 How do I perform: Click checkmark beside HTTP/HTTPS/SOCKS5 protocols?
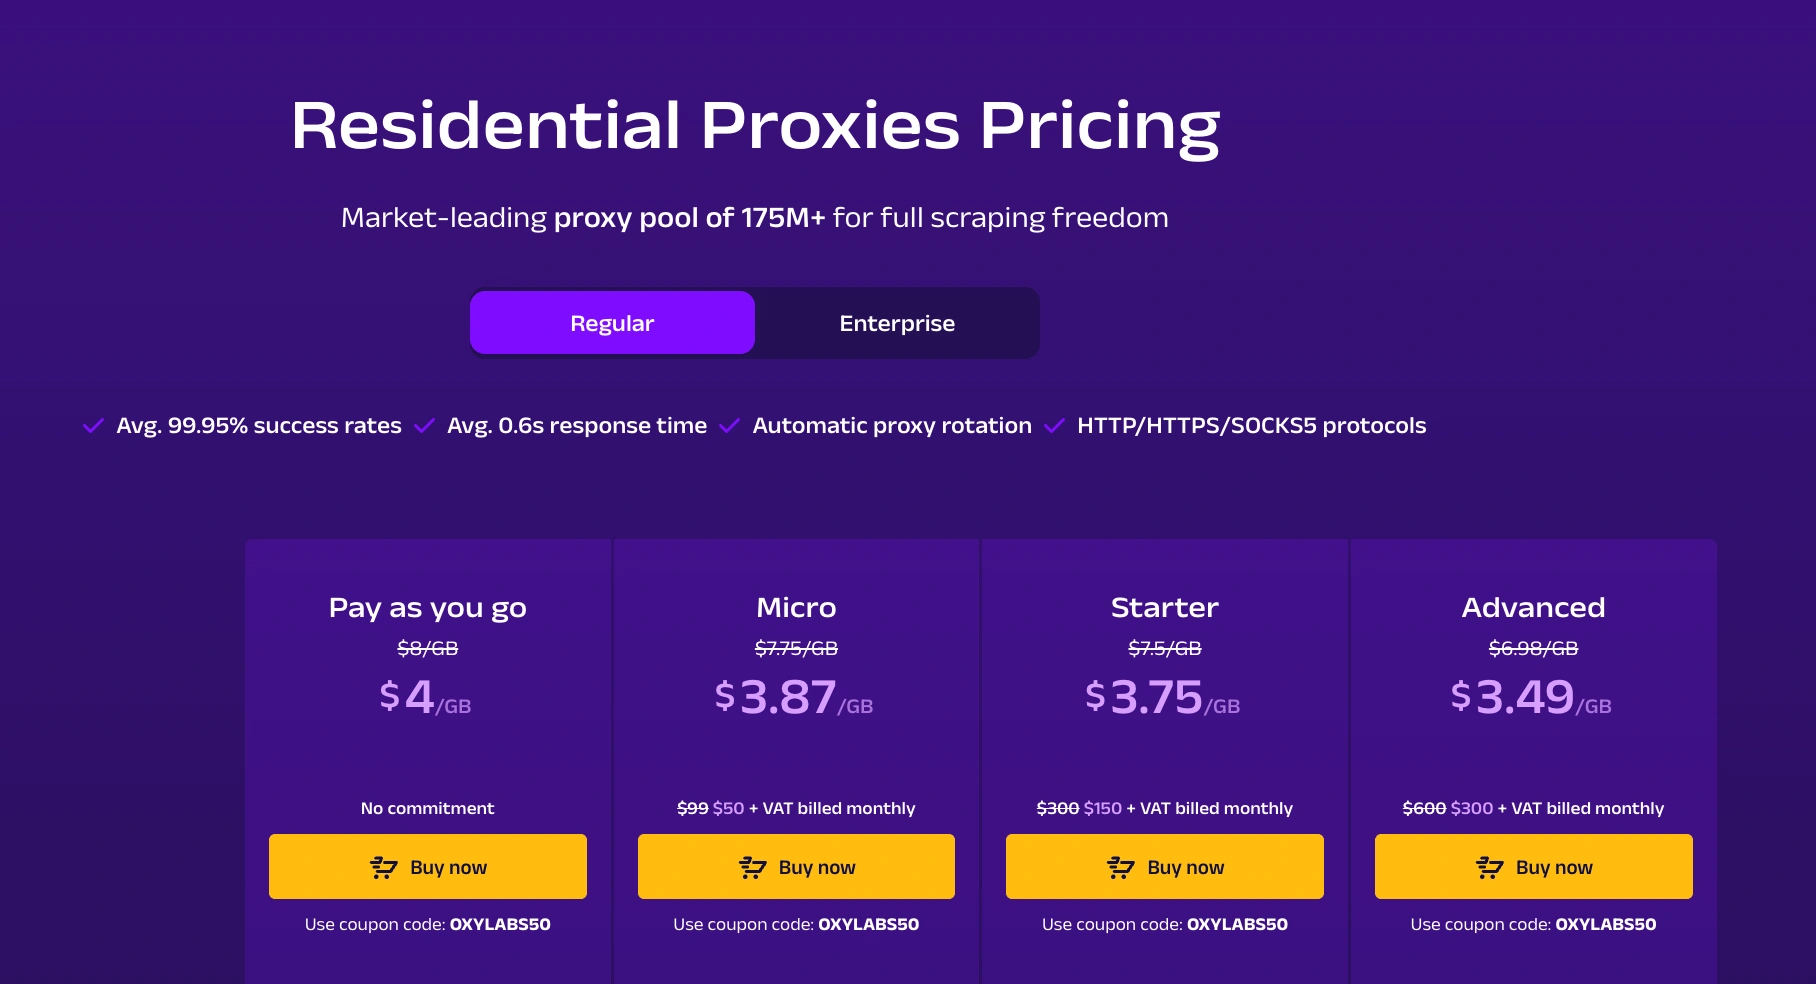1054,426
